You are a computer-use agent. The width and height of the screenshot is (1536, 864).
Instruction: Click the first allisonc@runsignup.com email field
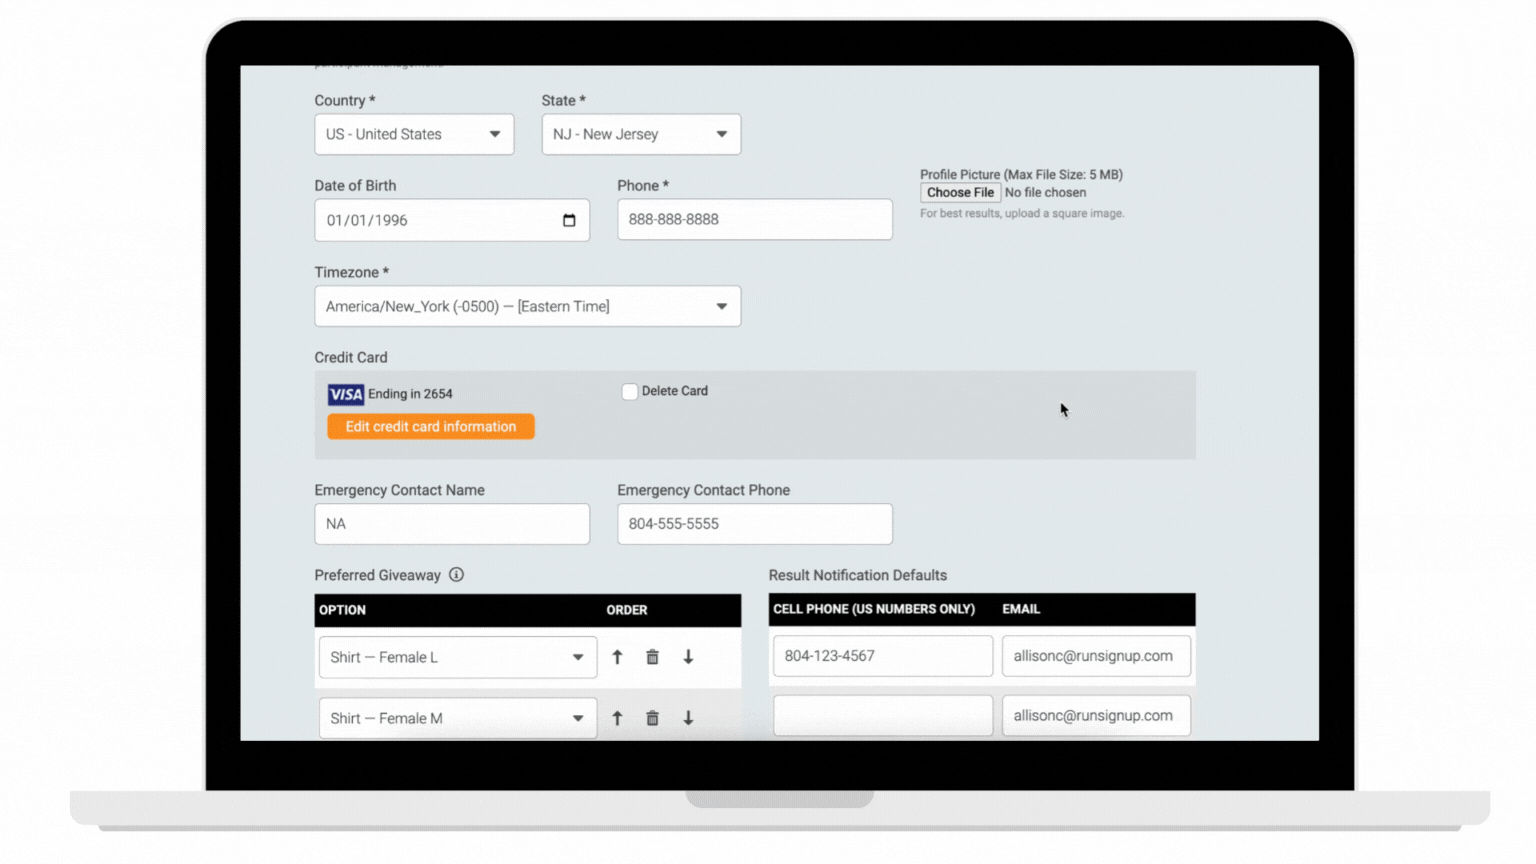(1096, 656)
